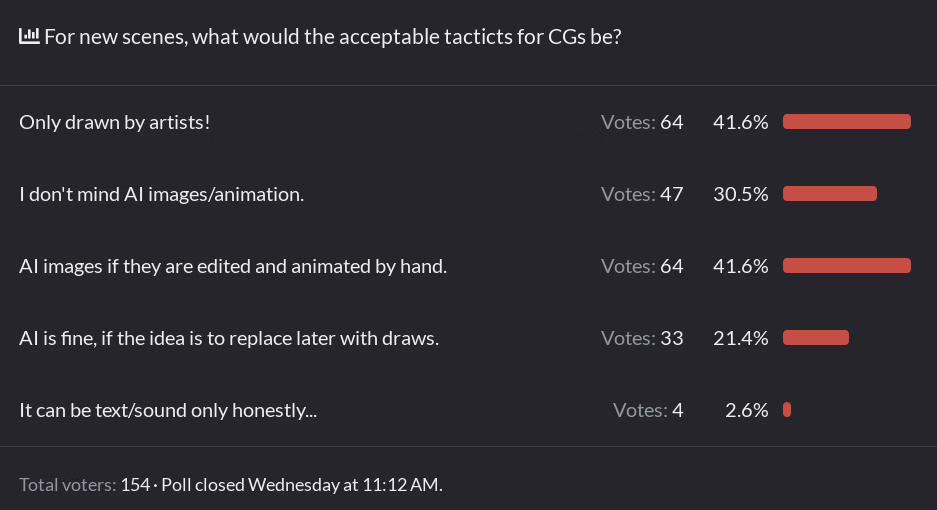Choose "AI is fine, if the idea" option
This screenshot has width=937, height=510.
(x=229, y=338)
